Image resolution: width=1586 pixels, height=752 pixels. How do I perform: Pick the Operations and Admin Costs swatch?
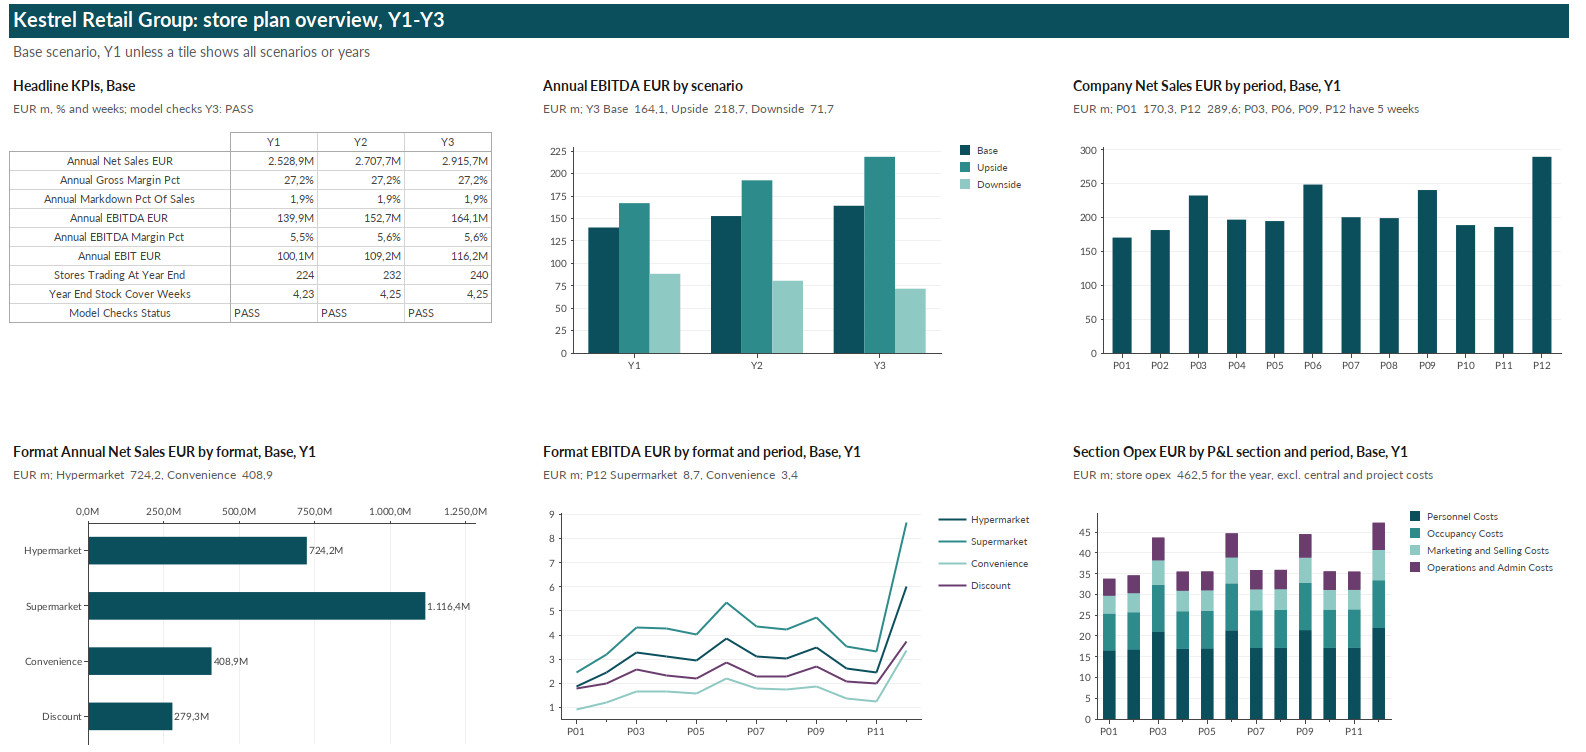[1415, 568]
